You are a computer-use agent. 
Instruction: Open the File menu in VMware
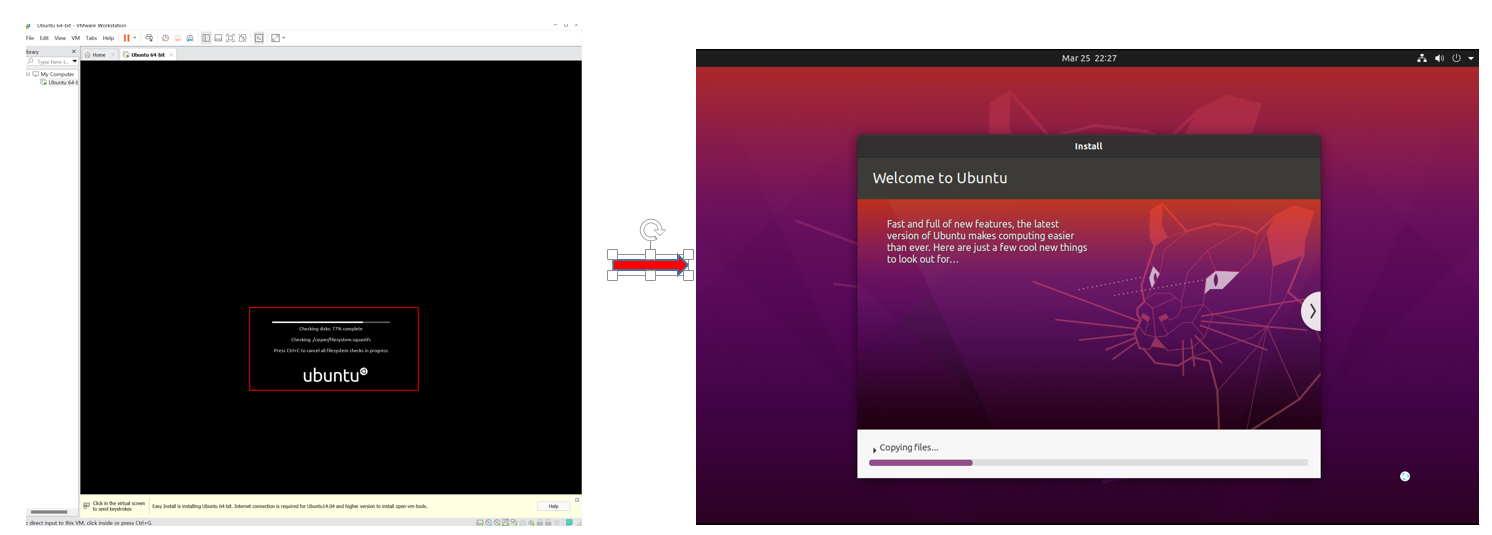(30, 38)
